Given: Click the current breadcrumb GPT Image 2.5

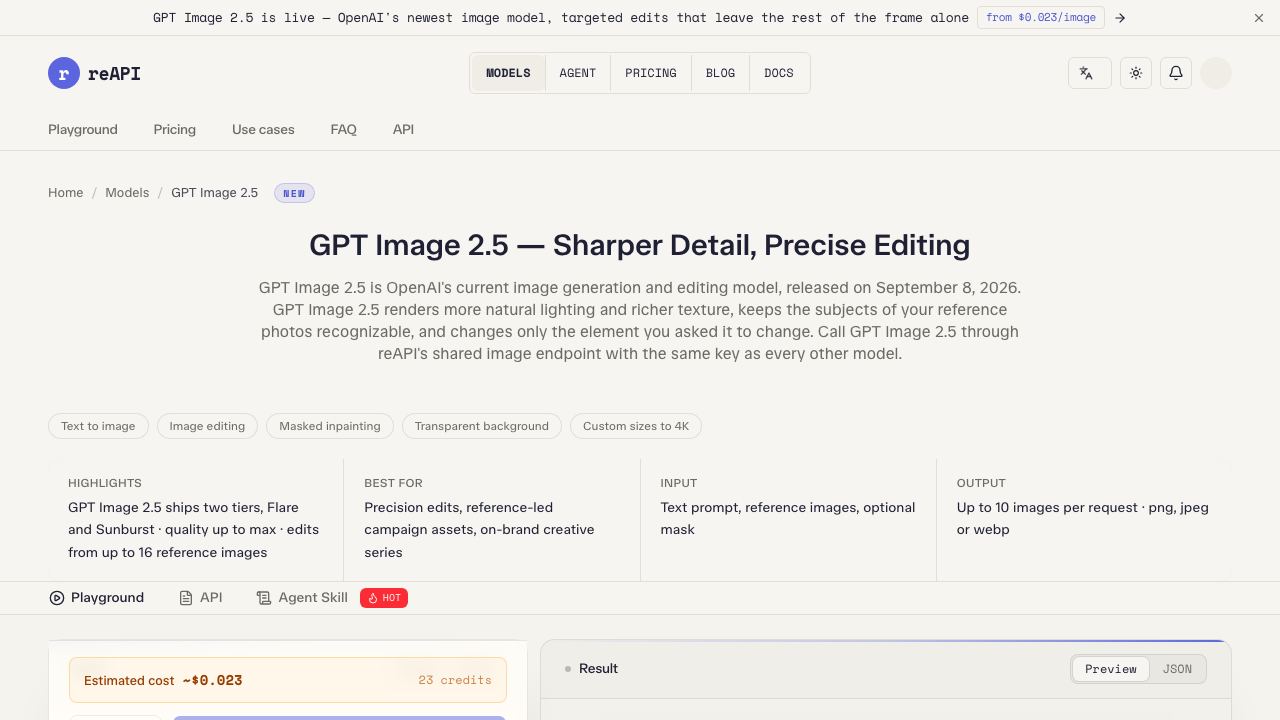Looking at the screenshot, I should (214, 193).
